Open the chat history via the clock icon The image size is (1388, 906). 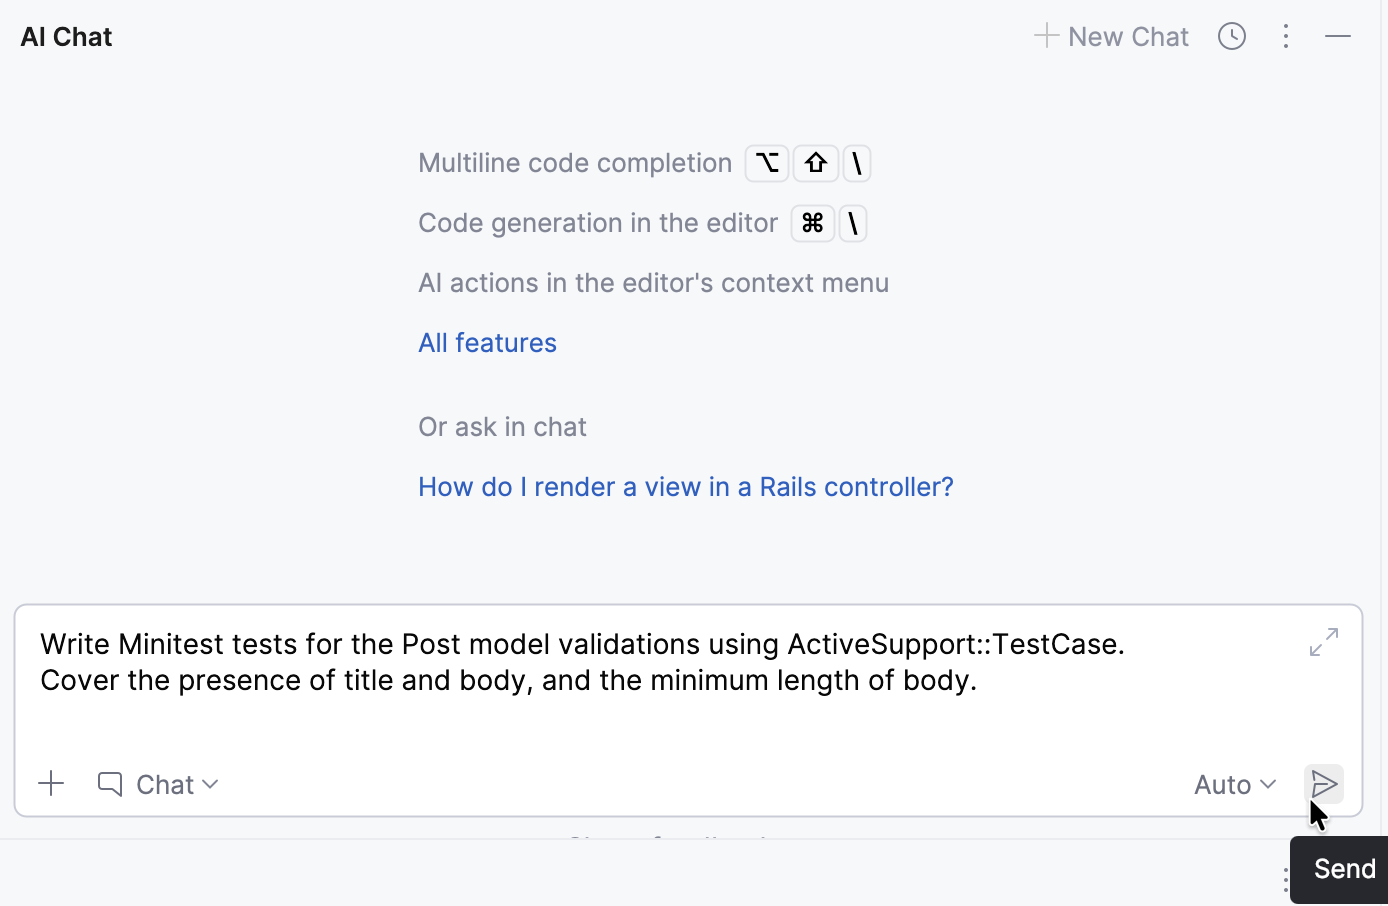coord(1231,36)
